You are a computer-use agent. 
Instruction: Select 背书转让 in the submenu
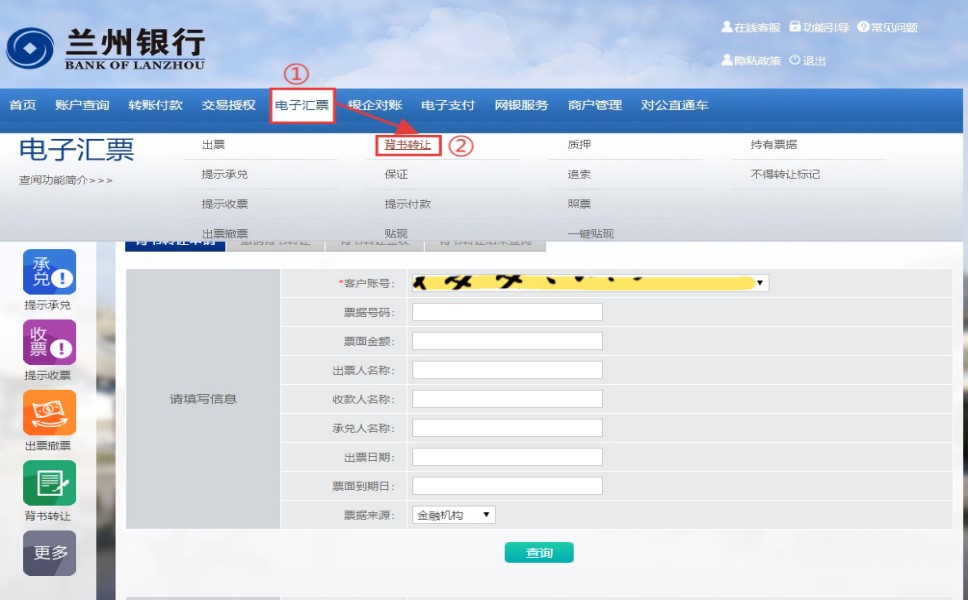tap(408, 145)
